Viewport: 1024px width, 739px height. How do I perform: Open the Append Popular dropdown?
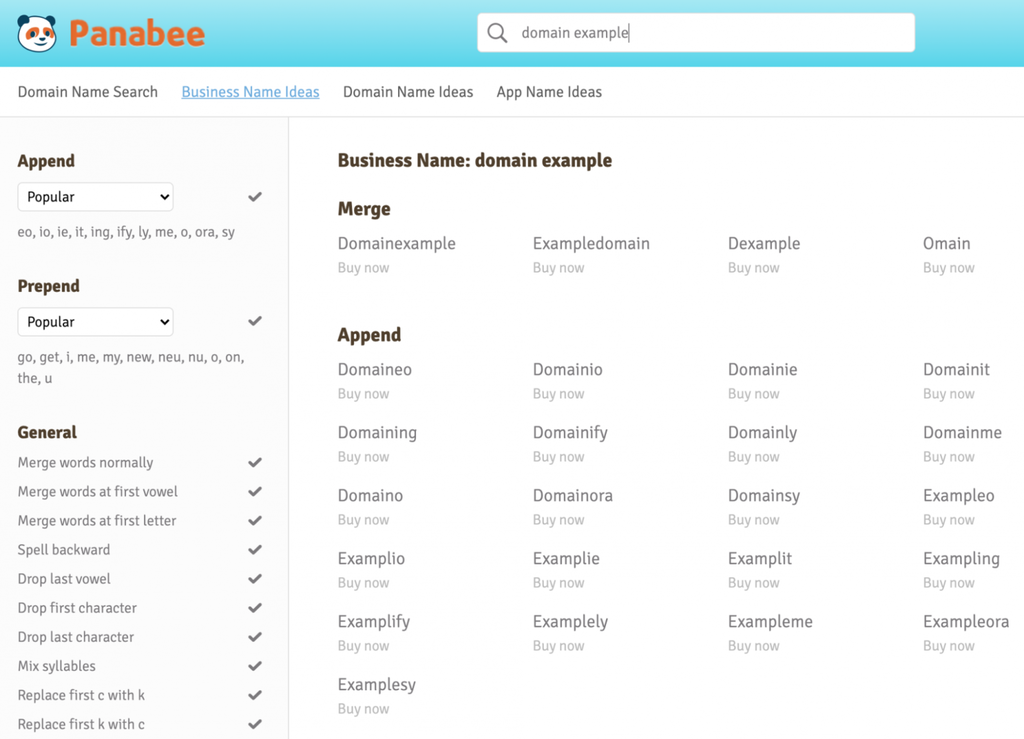click(x=95, y=197)
